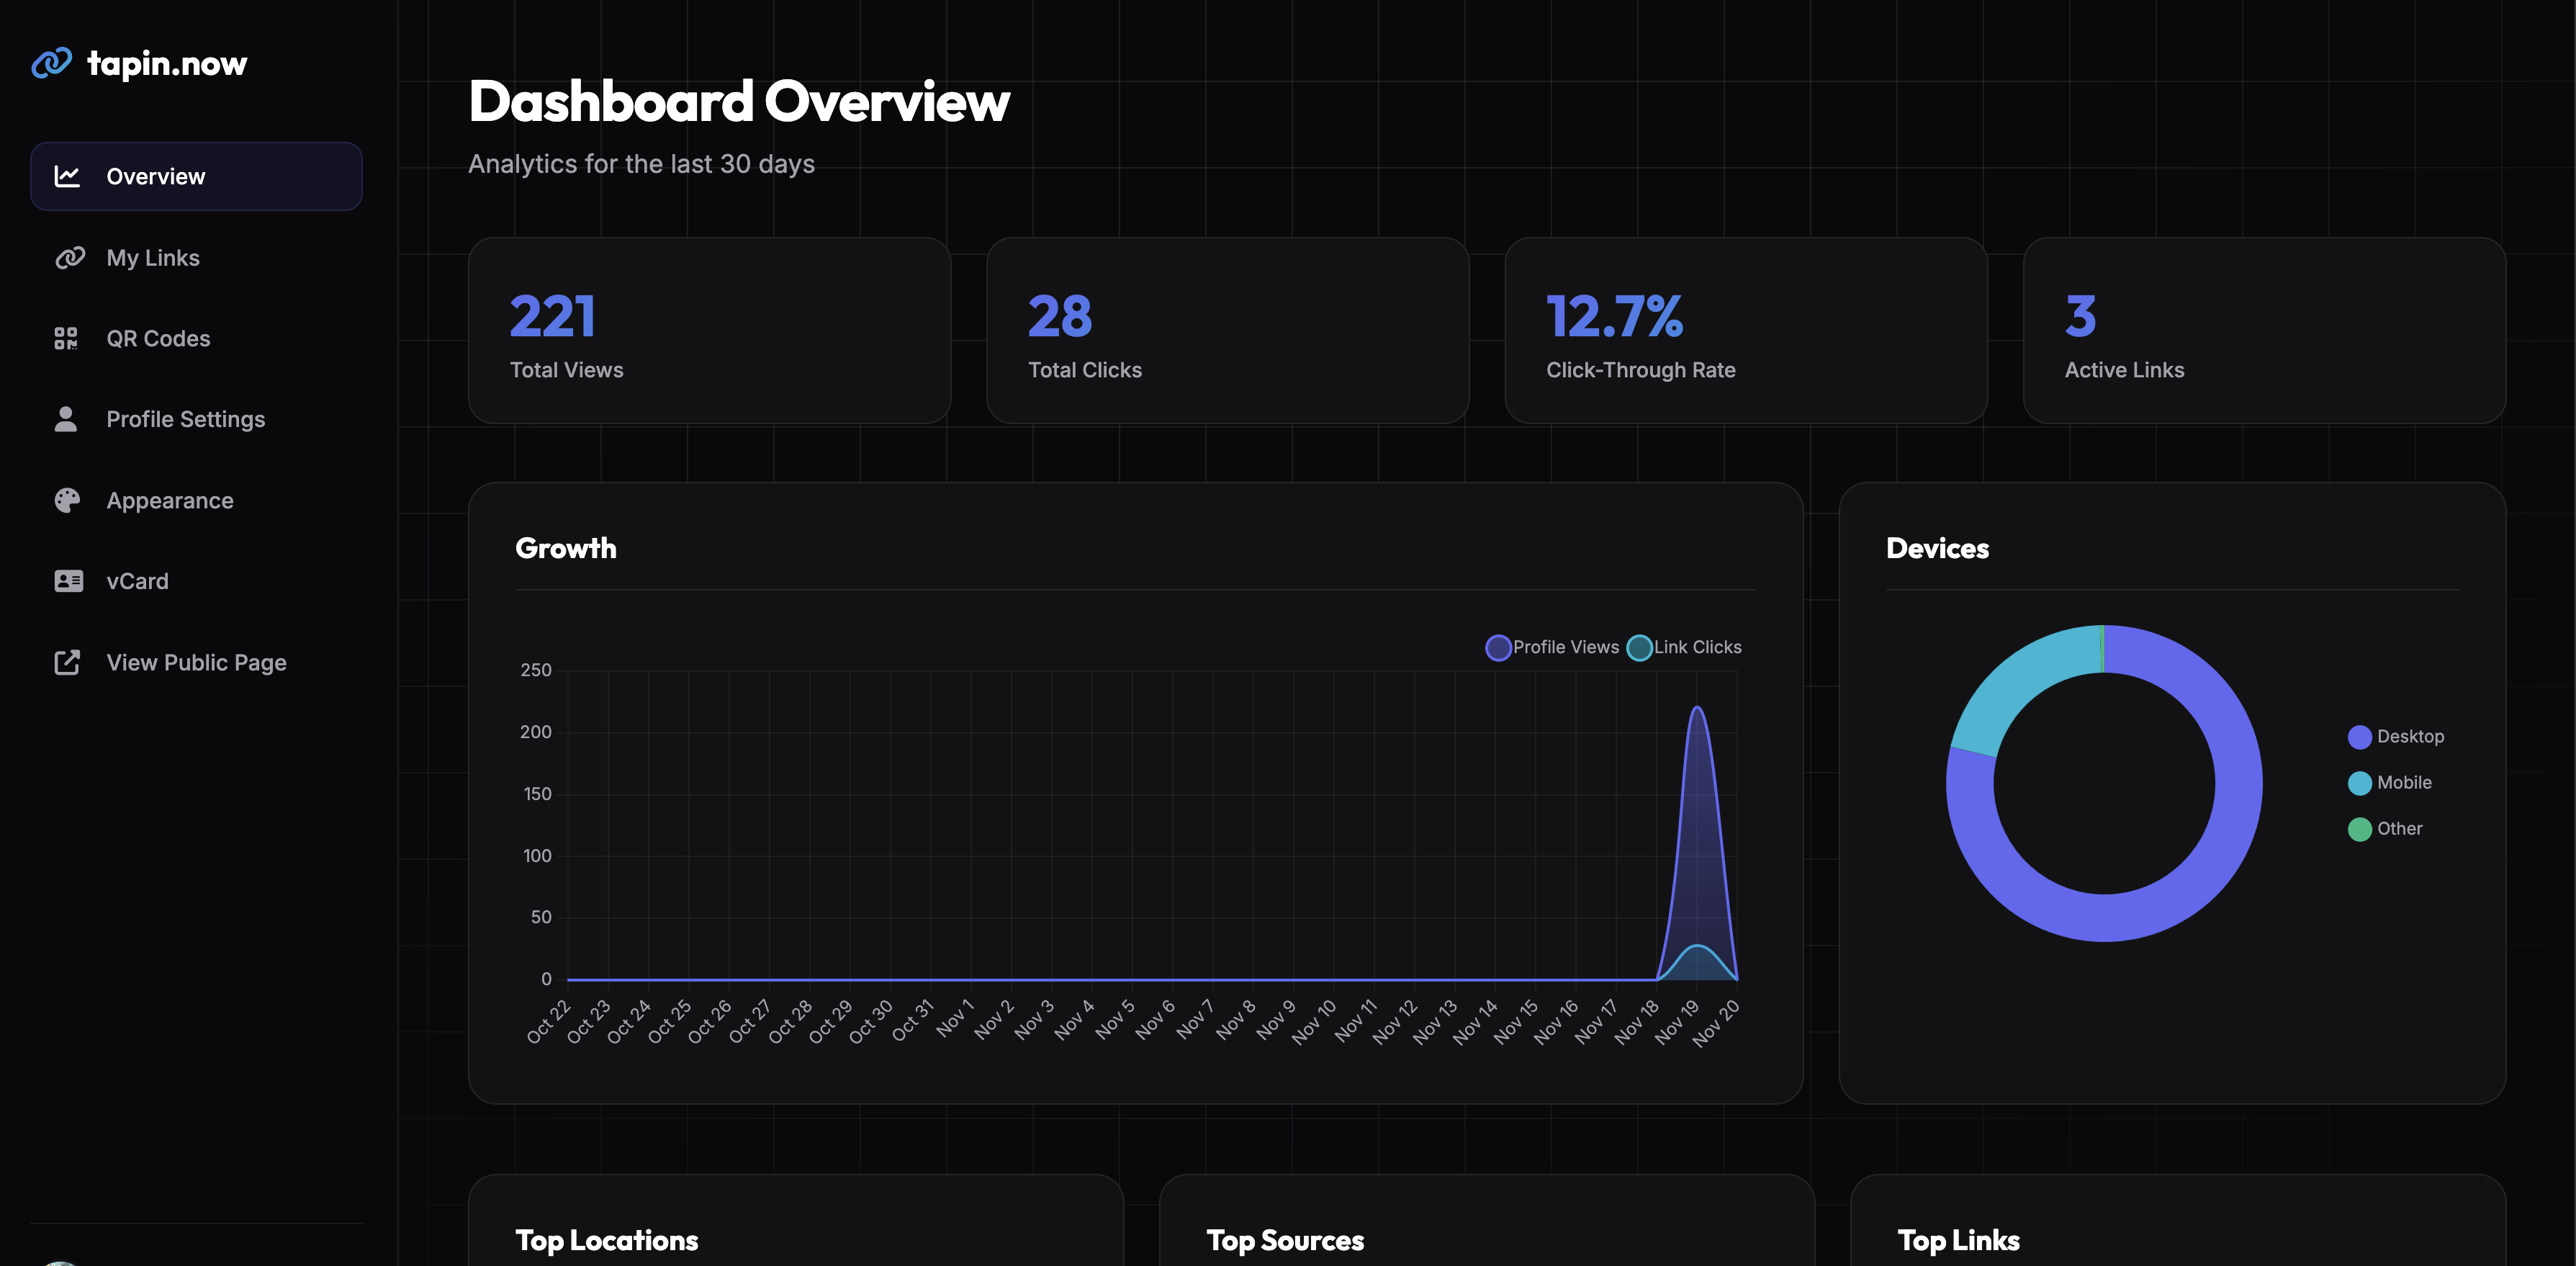
Task: Click 'Analytics for the last 30 days' subtitle
Action: click(641, 164)
